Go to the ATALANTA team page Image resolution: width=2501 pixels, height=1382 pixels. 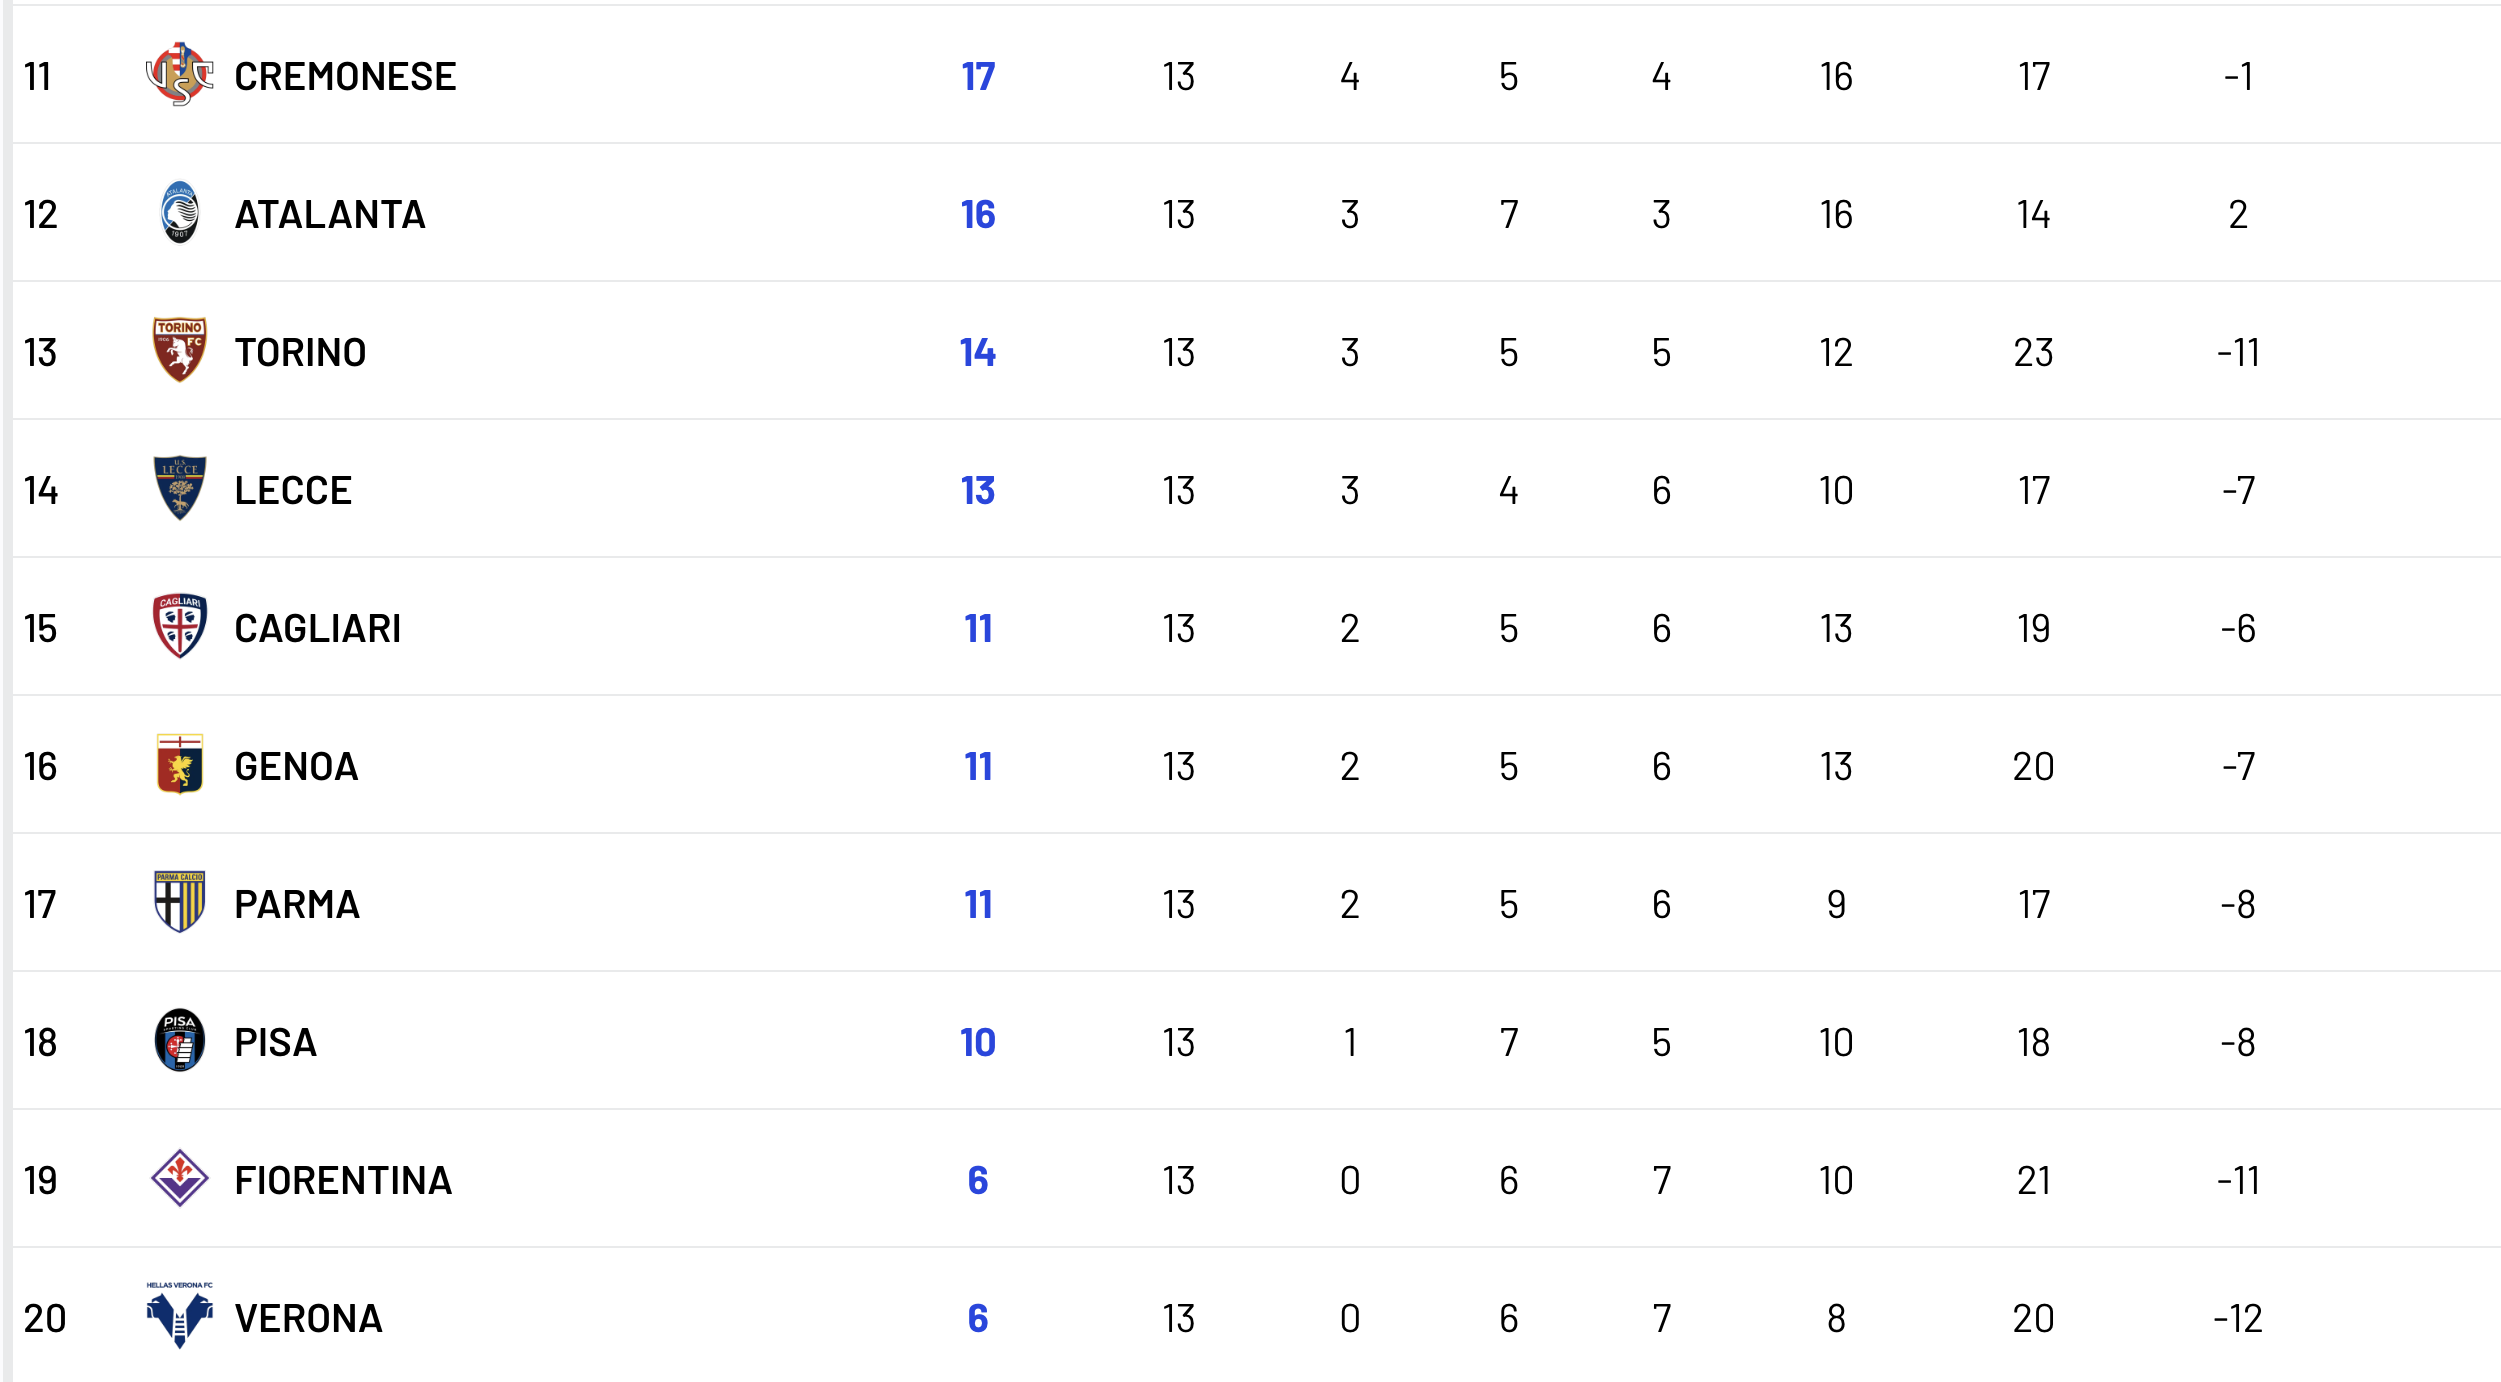click(330, 215)
